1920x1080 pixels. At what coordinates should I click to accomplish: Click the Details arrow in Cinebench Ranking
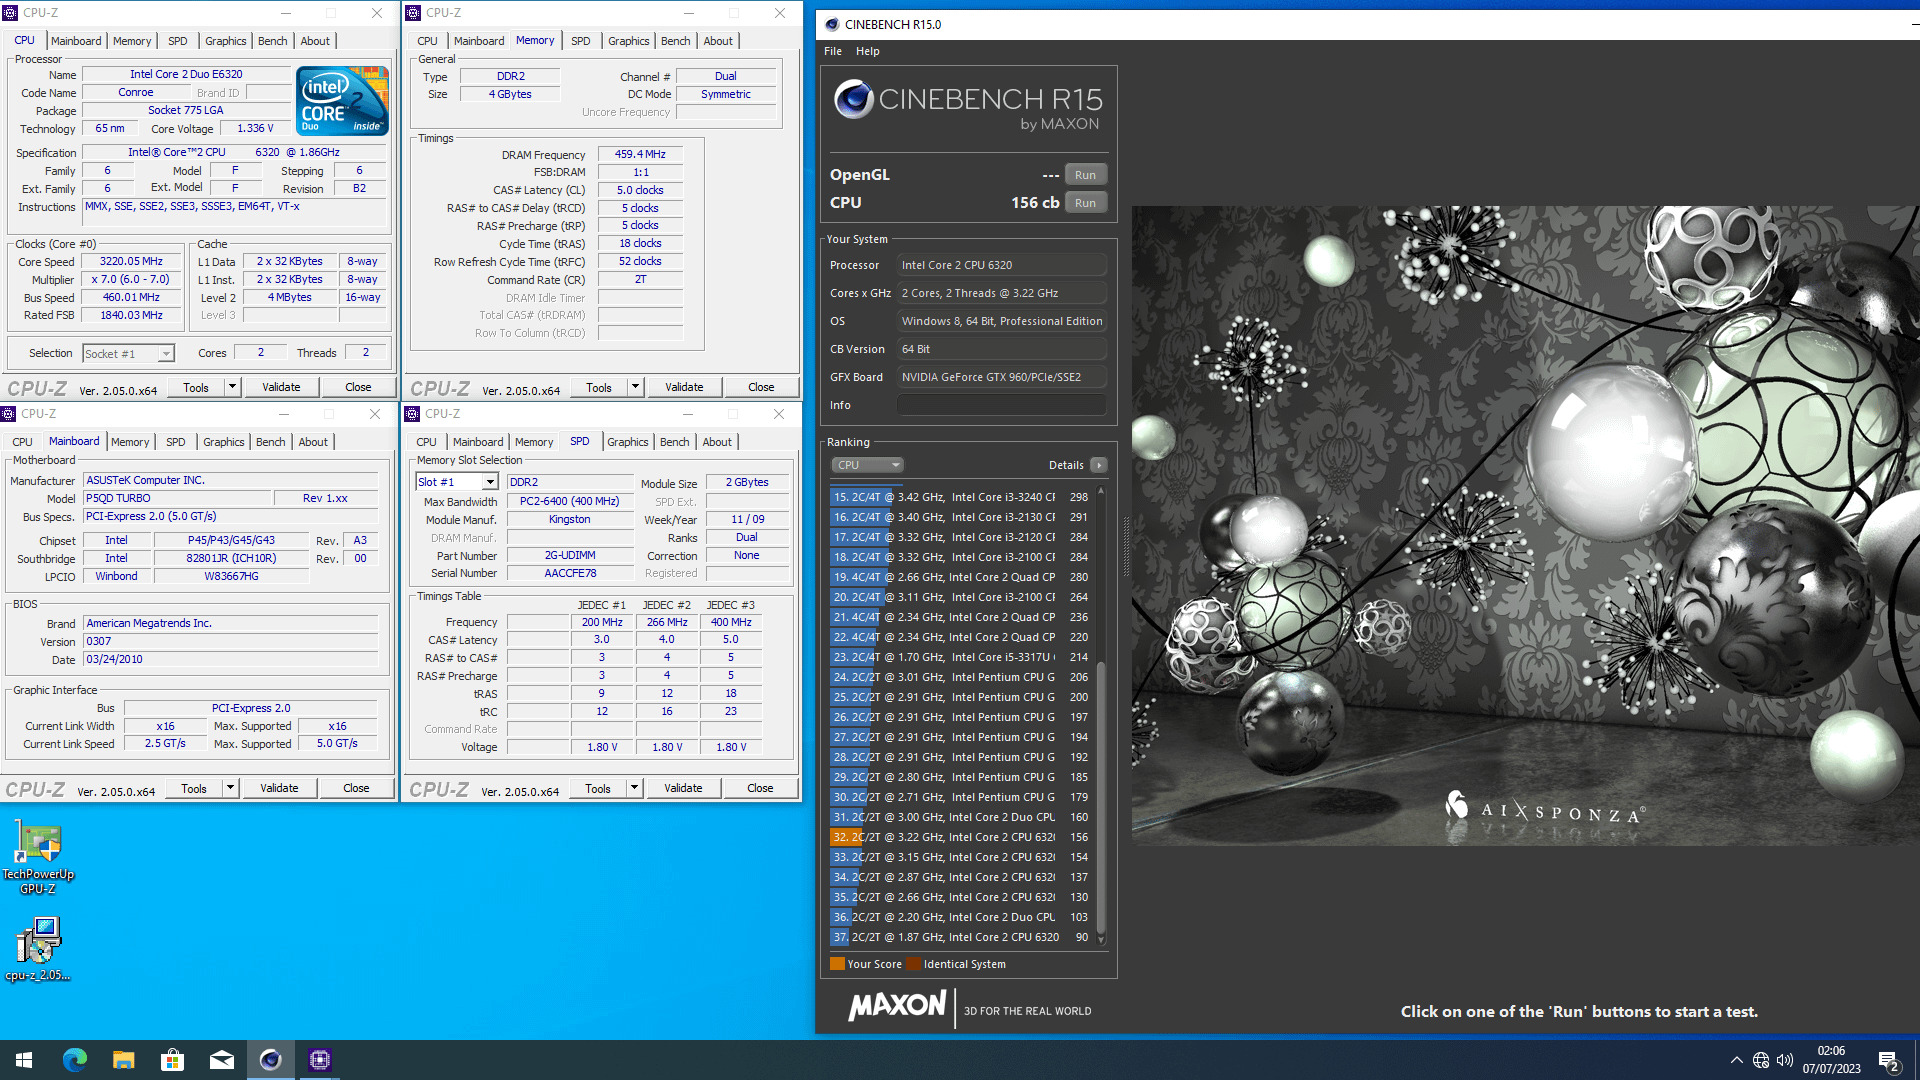(x=1099, y=465)
